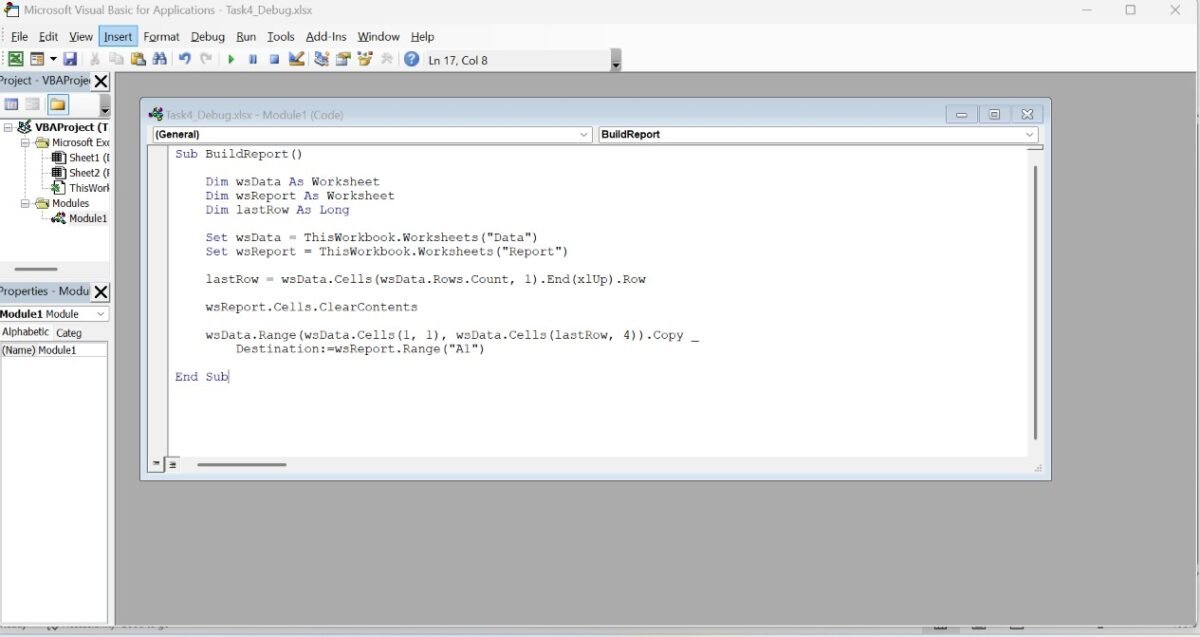Click the Break (pause) toolbar icon
This screenshot has height=637, width=1200.
click(253, 60)
